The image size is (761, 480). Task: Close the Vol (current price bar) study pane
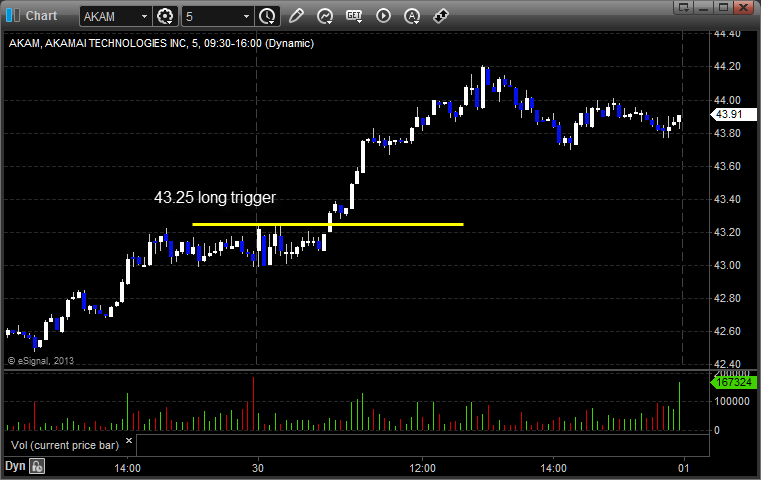[129, 441]
